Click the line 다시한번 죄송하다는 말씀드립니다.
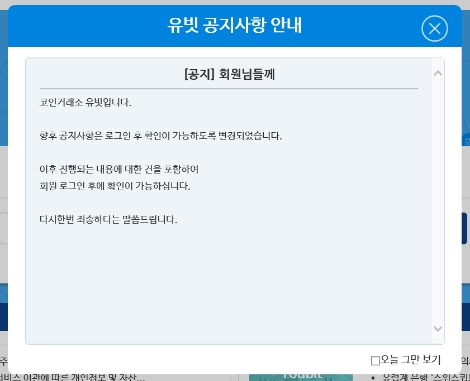The image size is (470, 381). [108, 219]
